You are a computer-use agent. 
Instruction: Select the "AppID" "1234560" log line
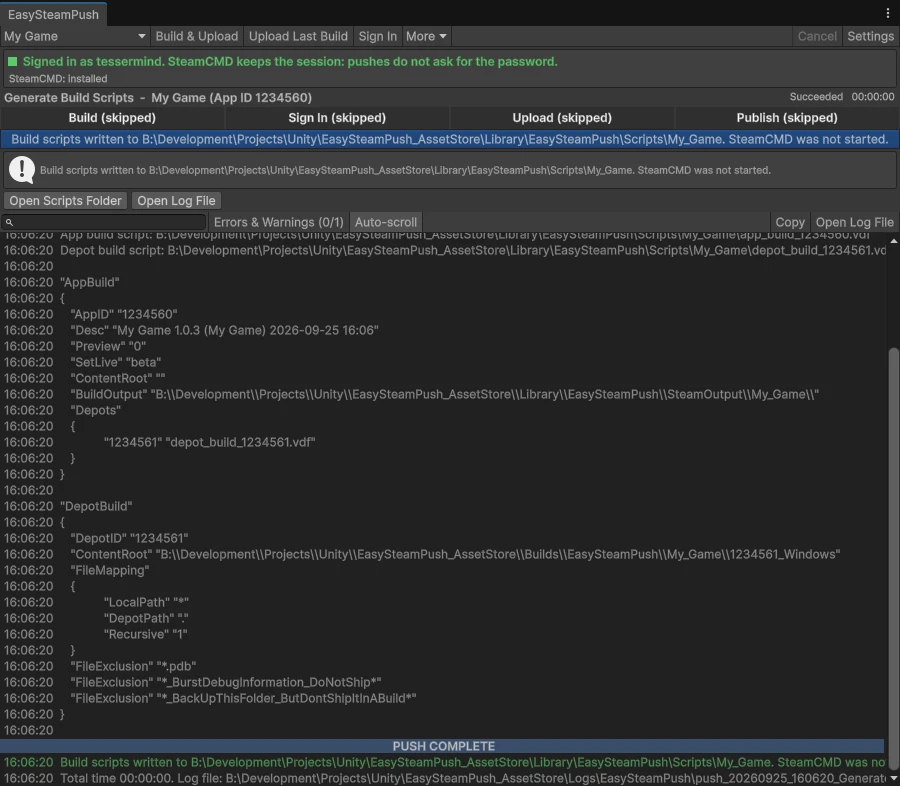[443, 315]
